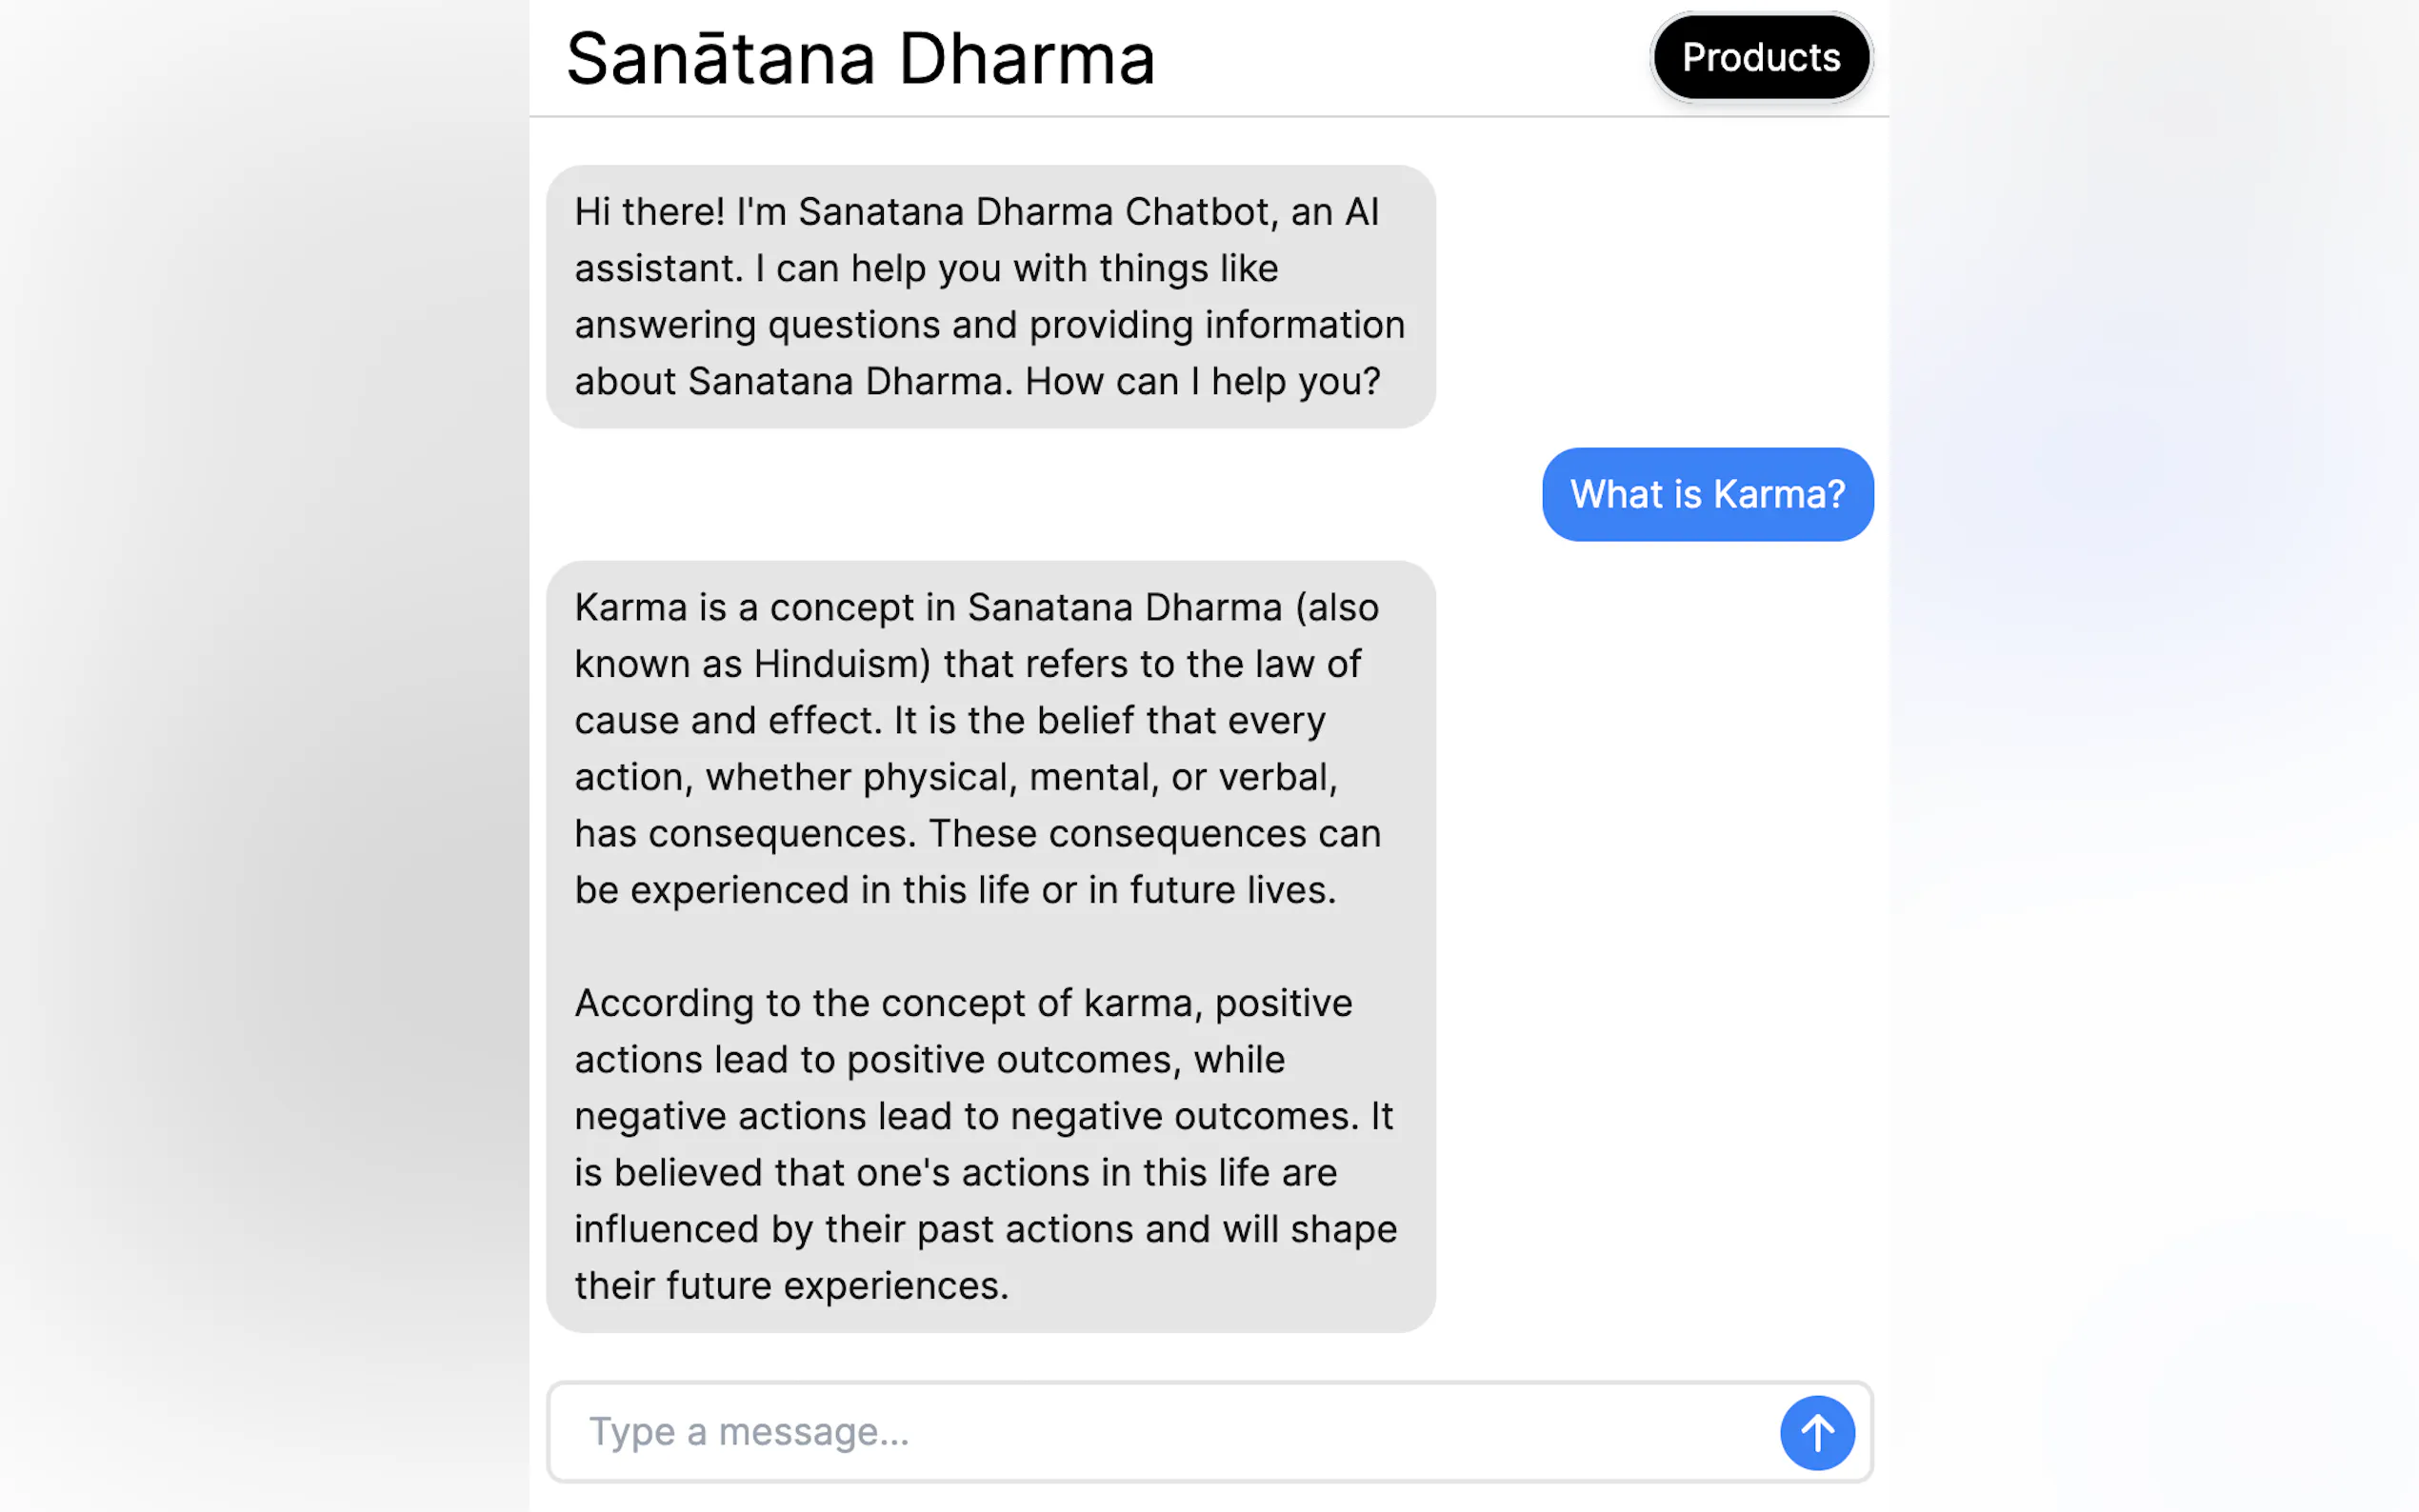
Task: Click the word "Dharma" in the header
Action: click(1026, 58)
